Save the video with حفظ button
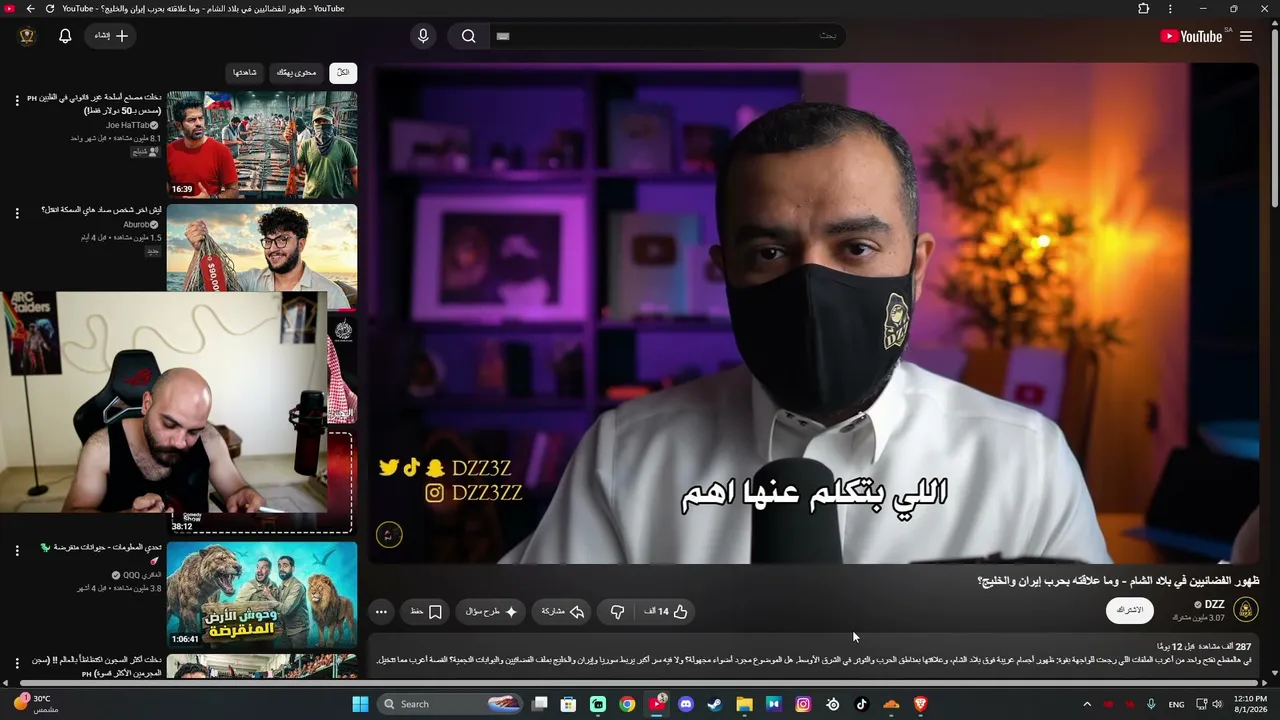1280x720 pixels. (426, 611)
